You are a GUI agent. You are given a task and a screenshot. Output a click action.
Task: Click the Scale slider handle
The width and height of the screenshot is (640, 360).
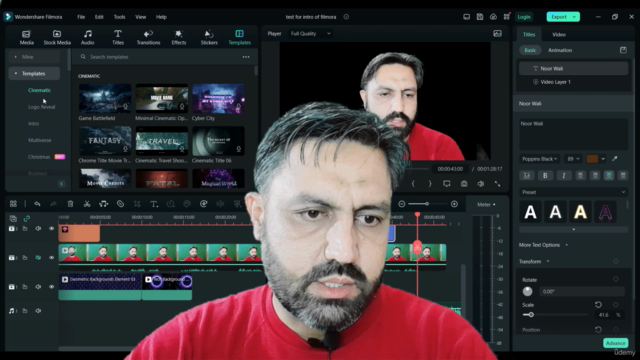click(x=531, y=315)
